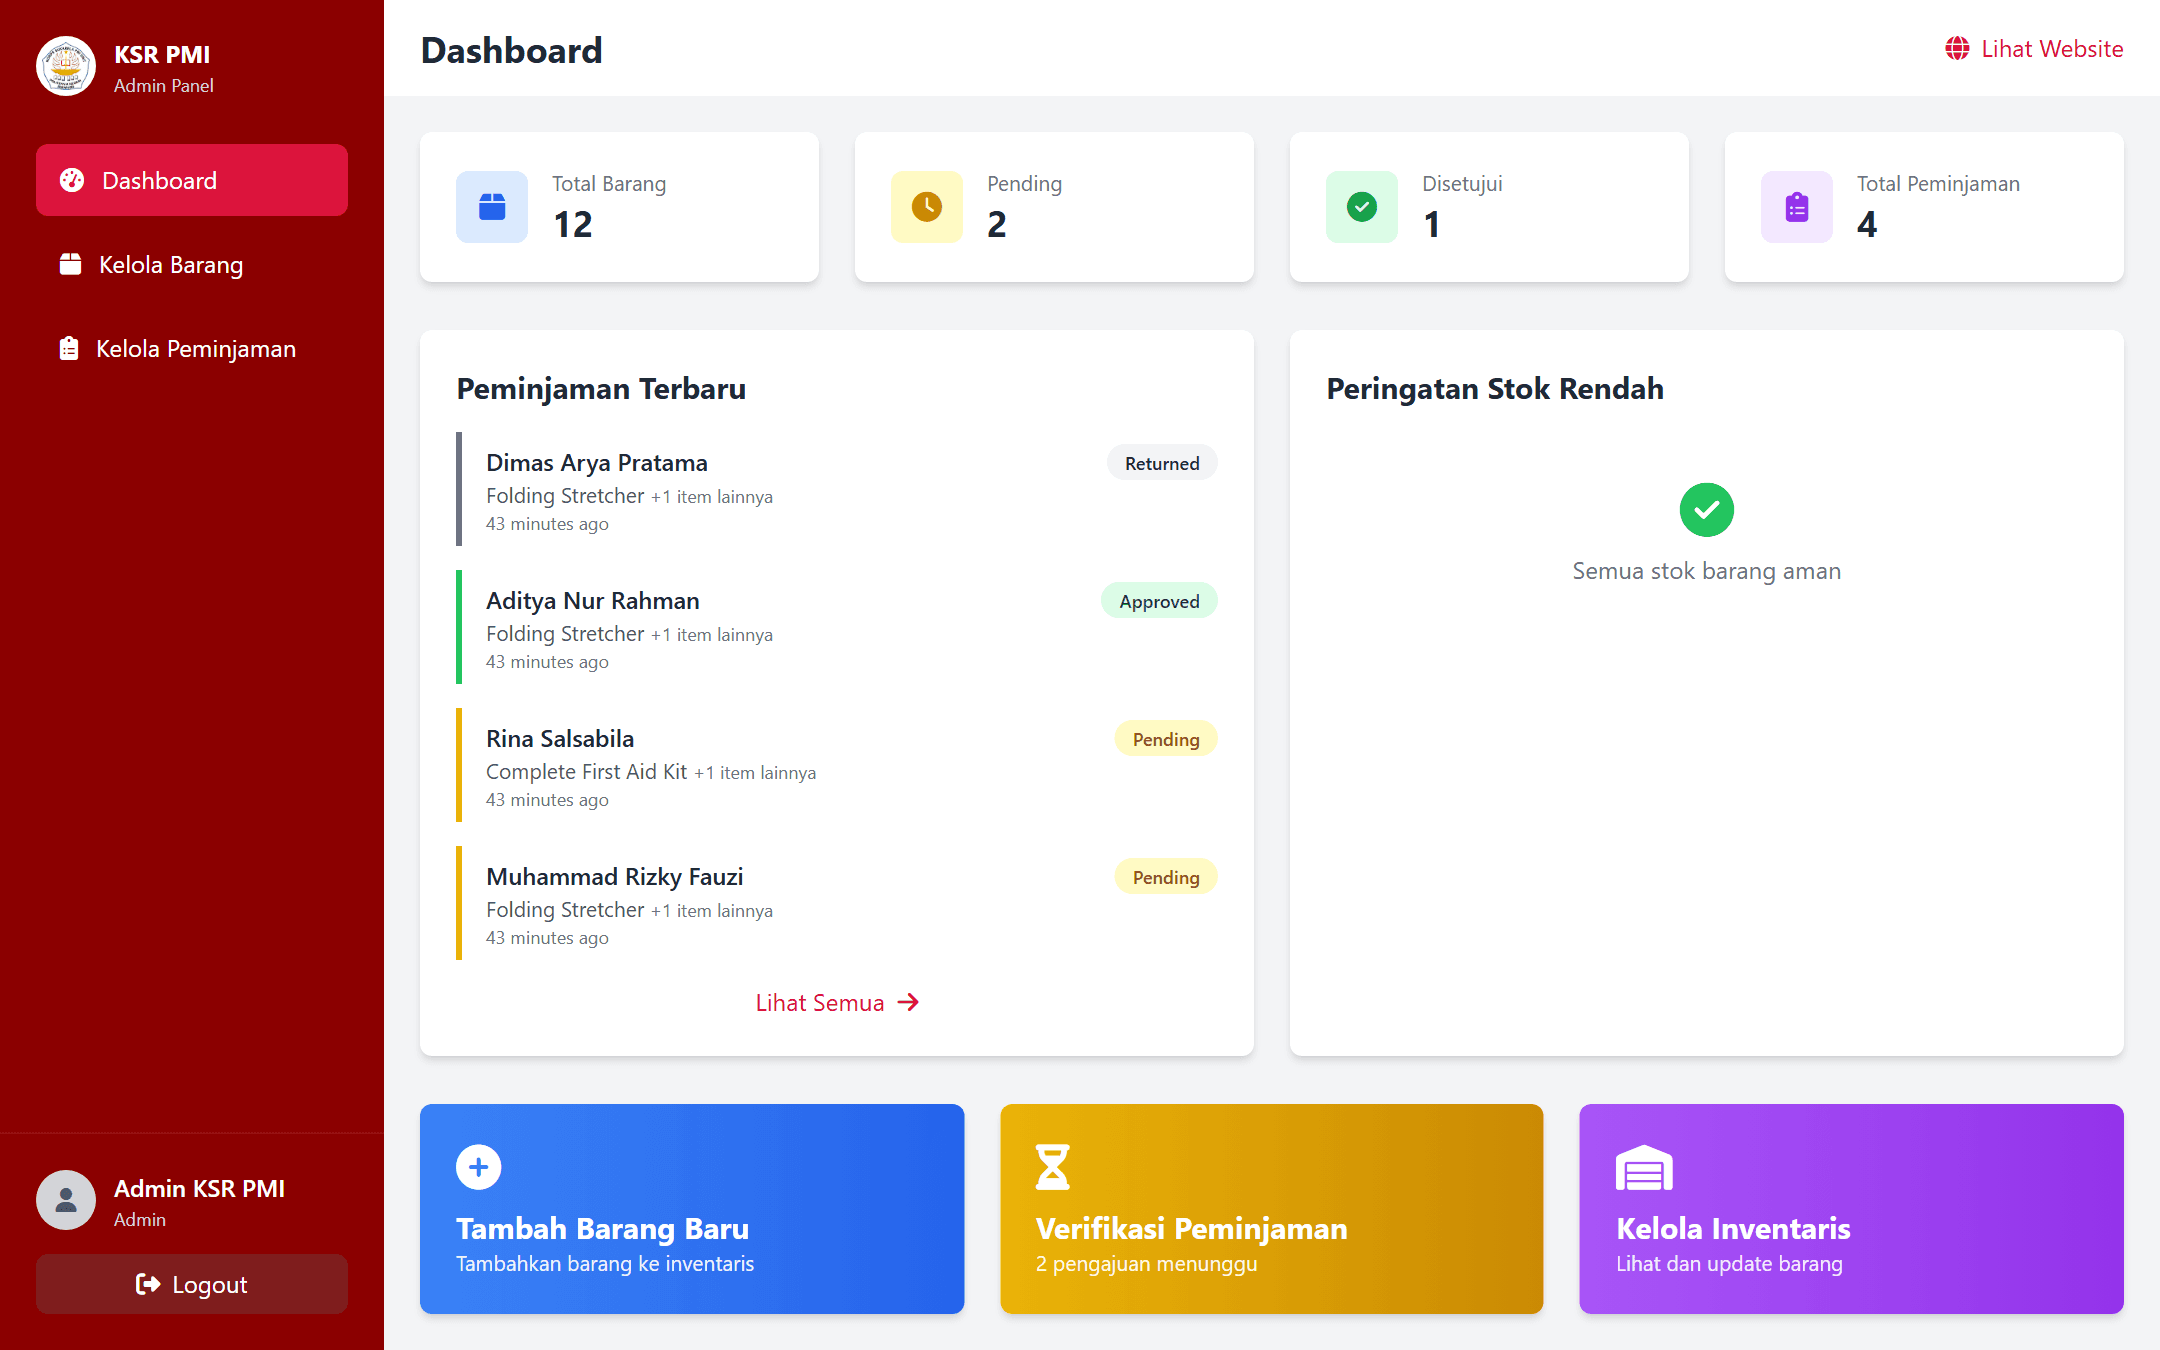Click 'Semua stok barang aman' message

(1707, 571)
